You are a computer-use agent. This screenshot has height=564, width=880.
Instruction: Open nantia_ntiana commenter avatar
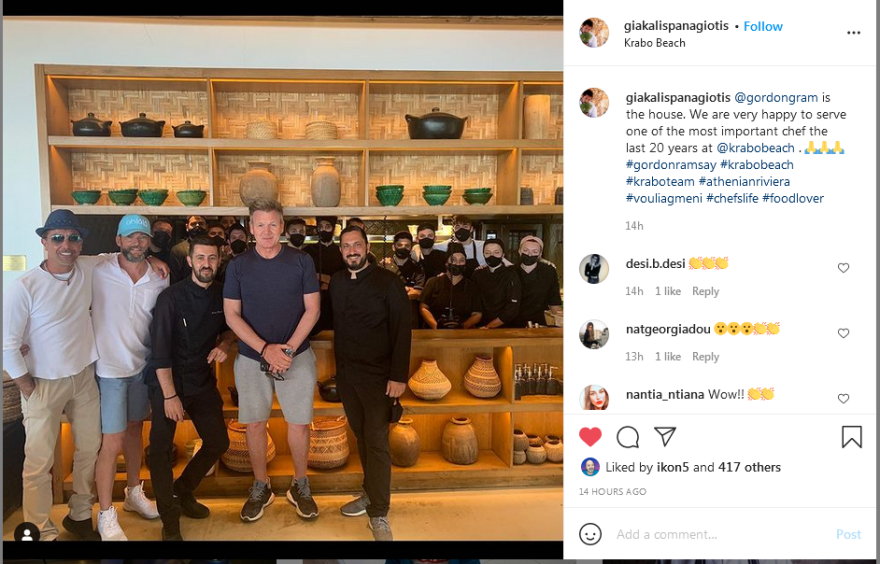click(x=594, y=397)
